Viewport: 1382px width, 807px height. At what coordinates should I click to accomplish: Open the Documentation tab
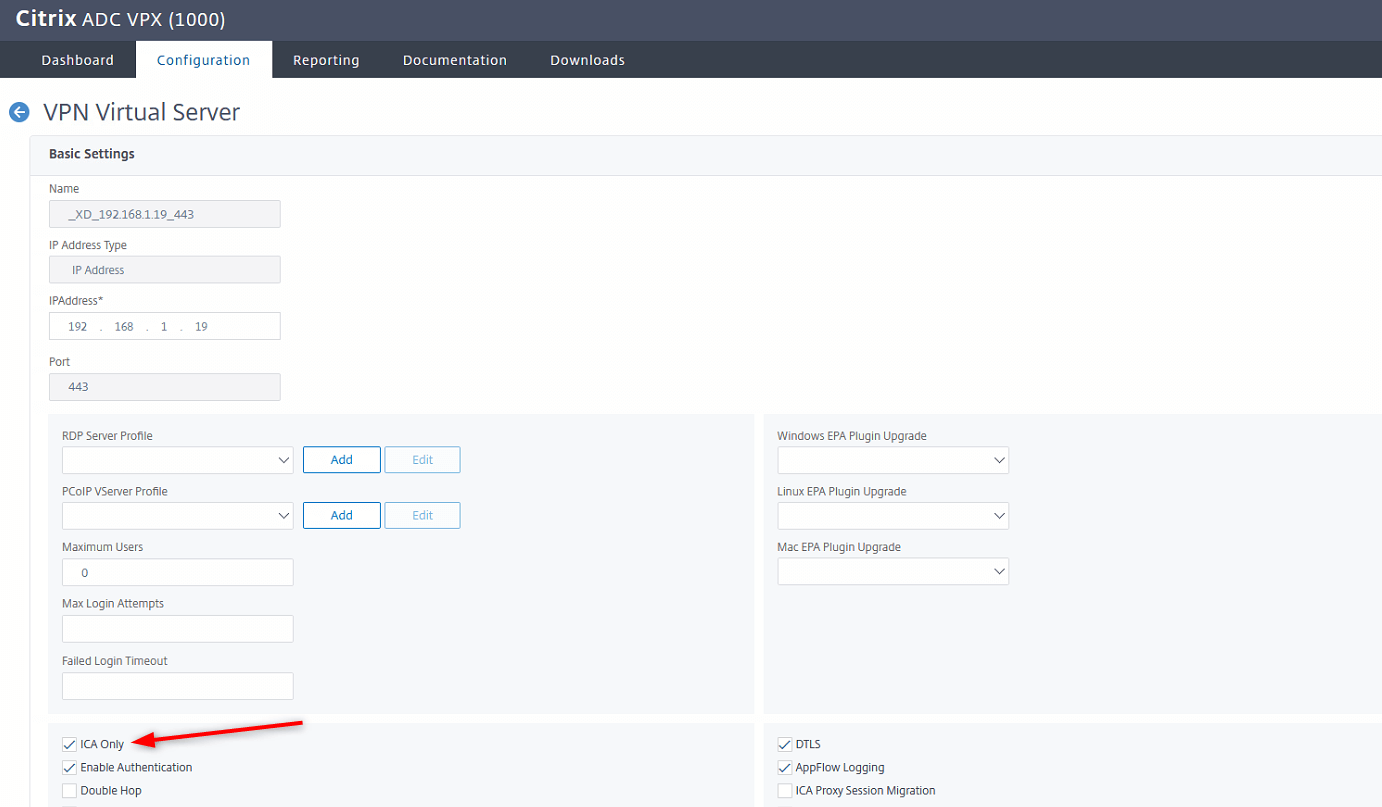(x=454, y=59)
